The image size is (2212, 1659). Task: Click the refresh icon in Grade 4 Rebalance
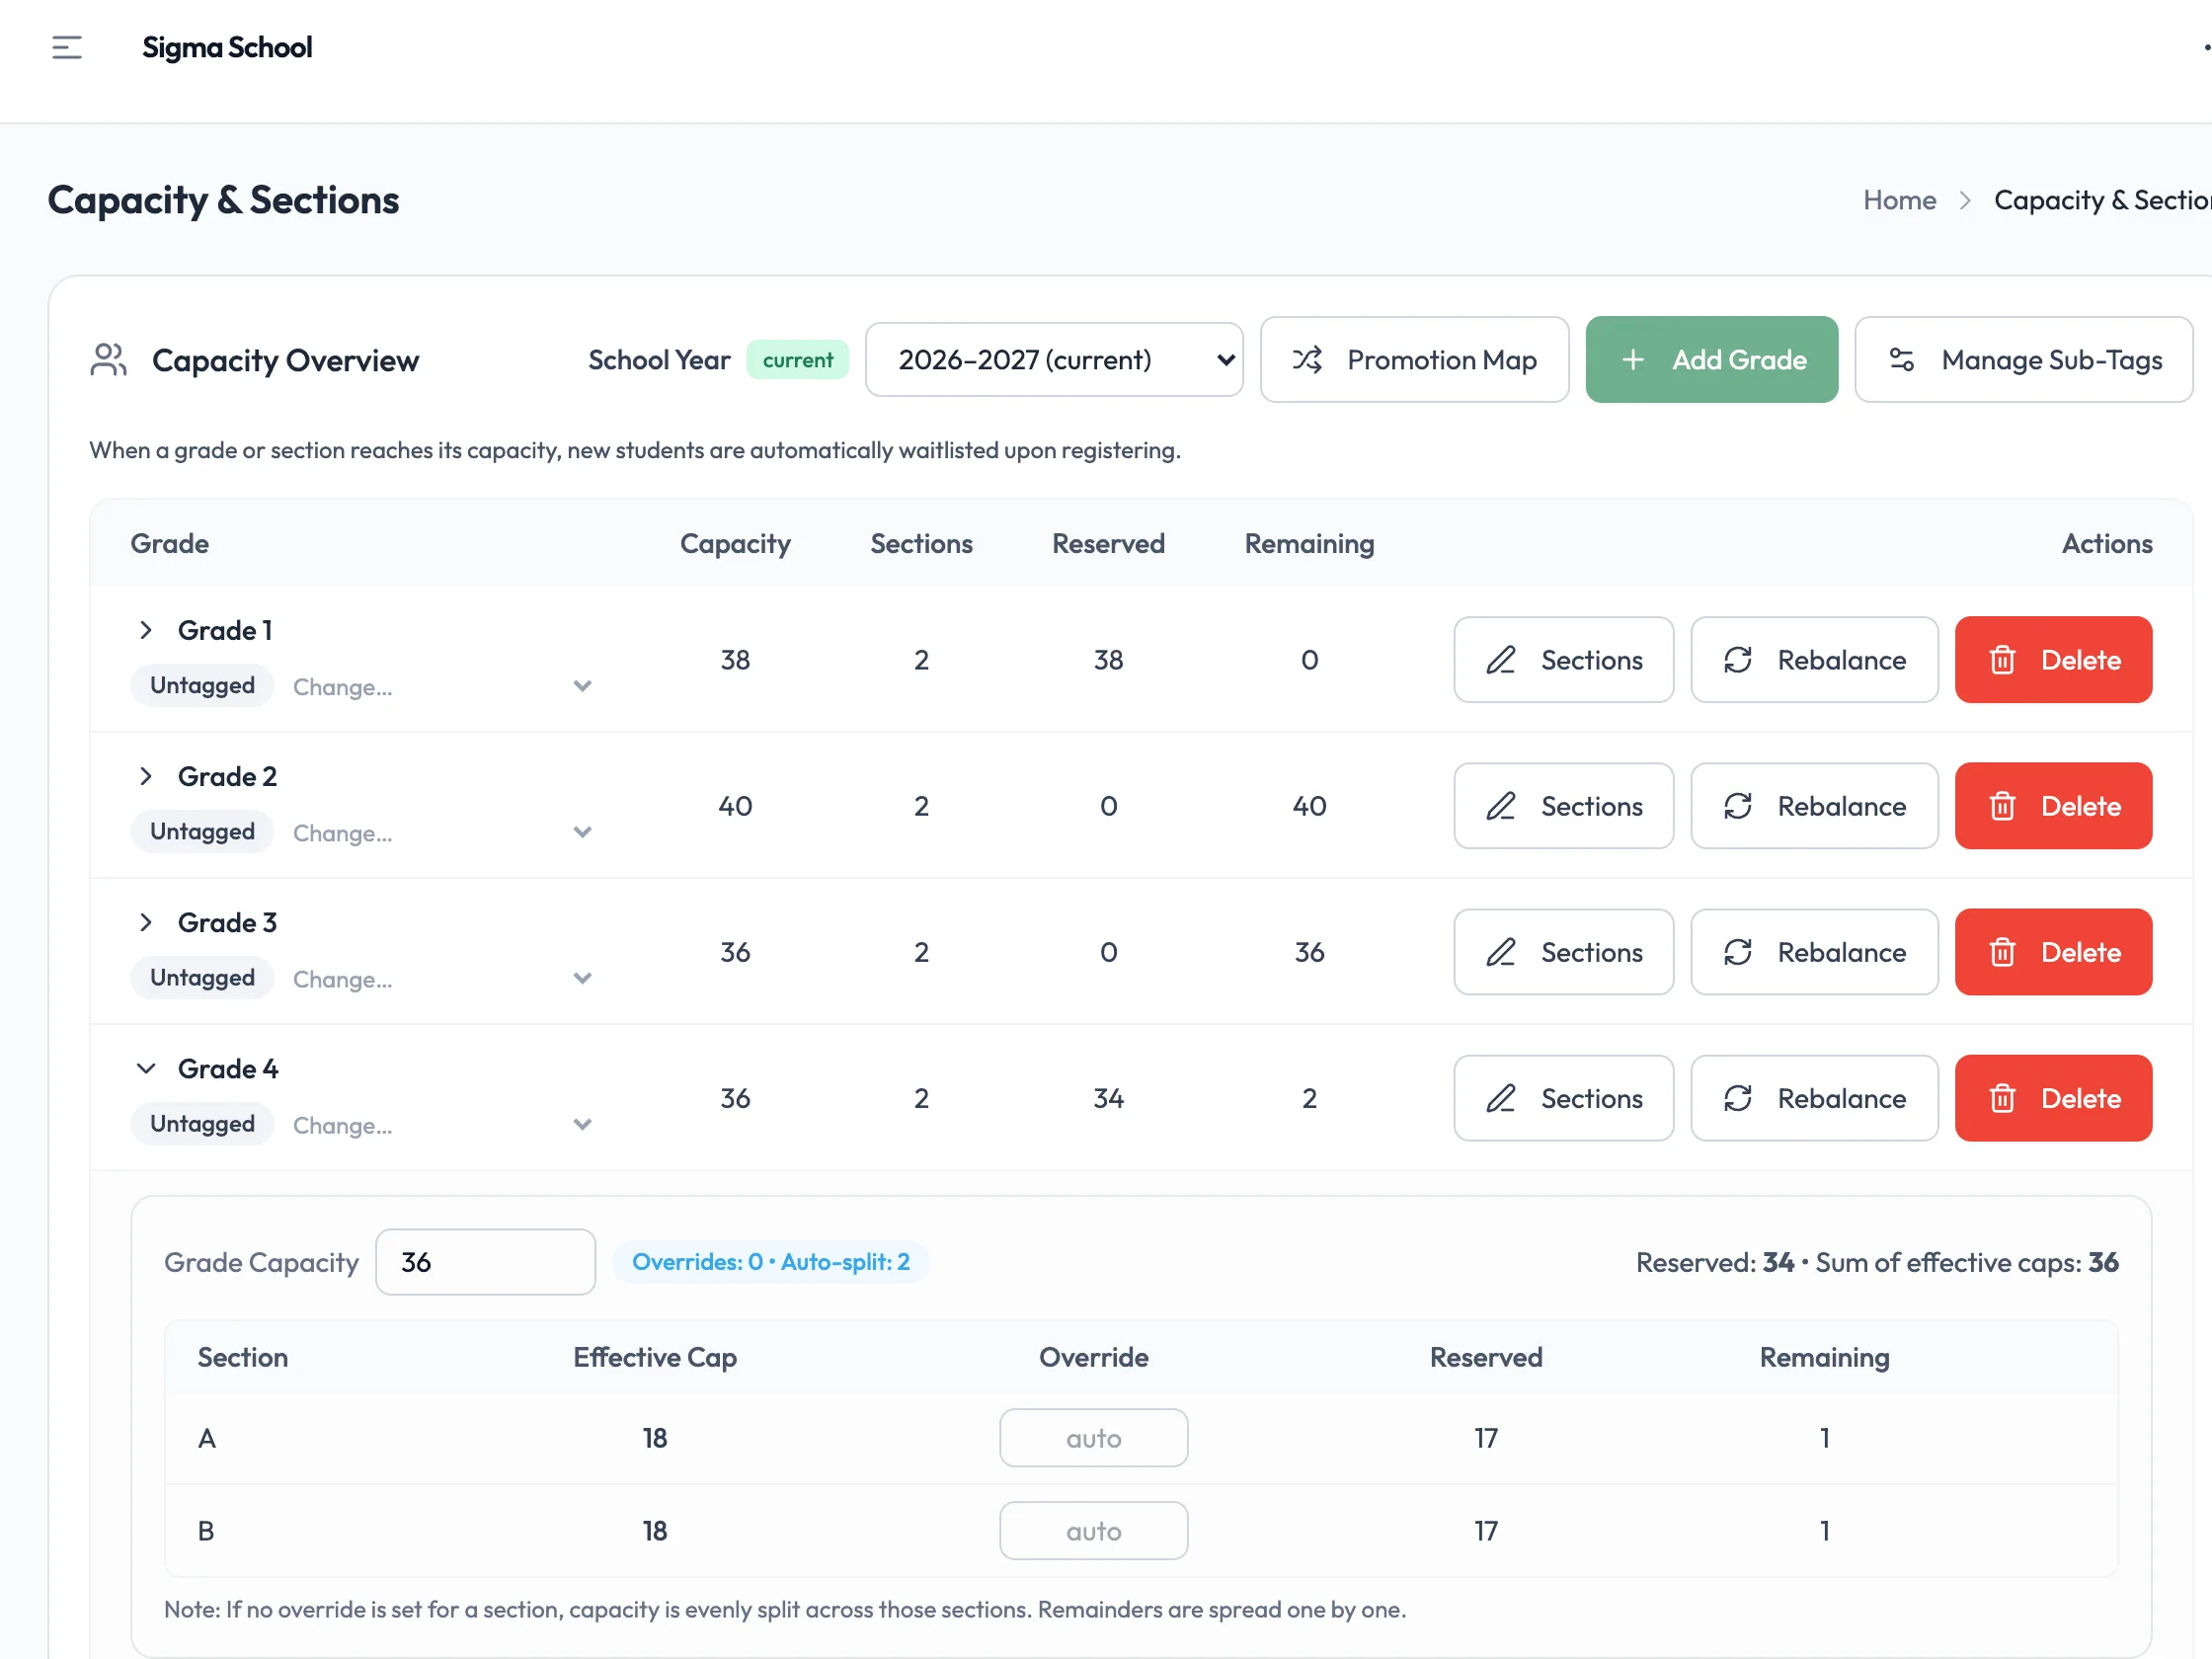click(1738, 1098)
